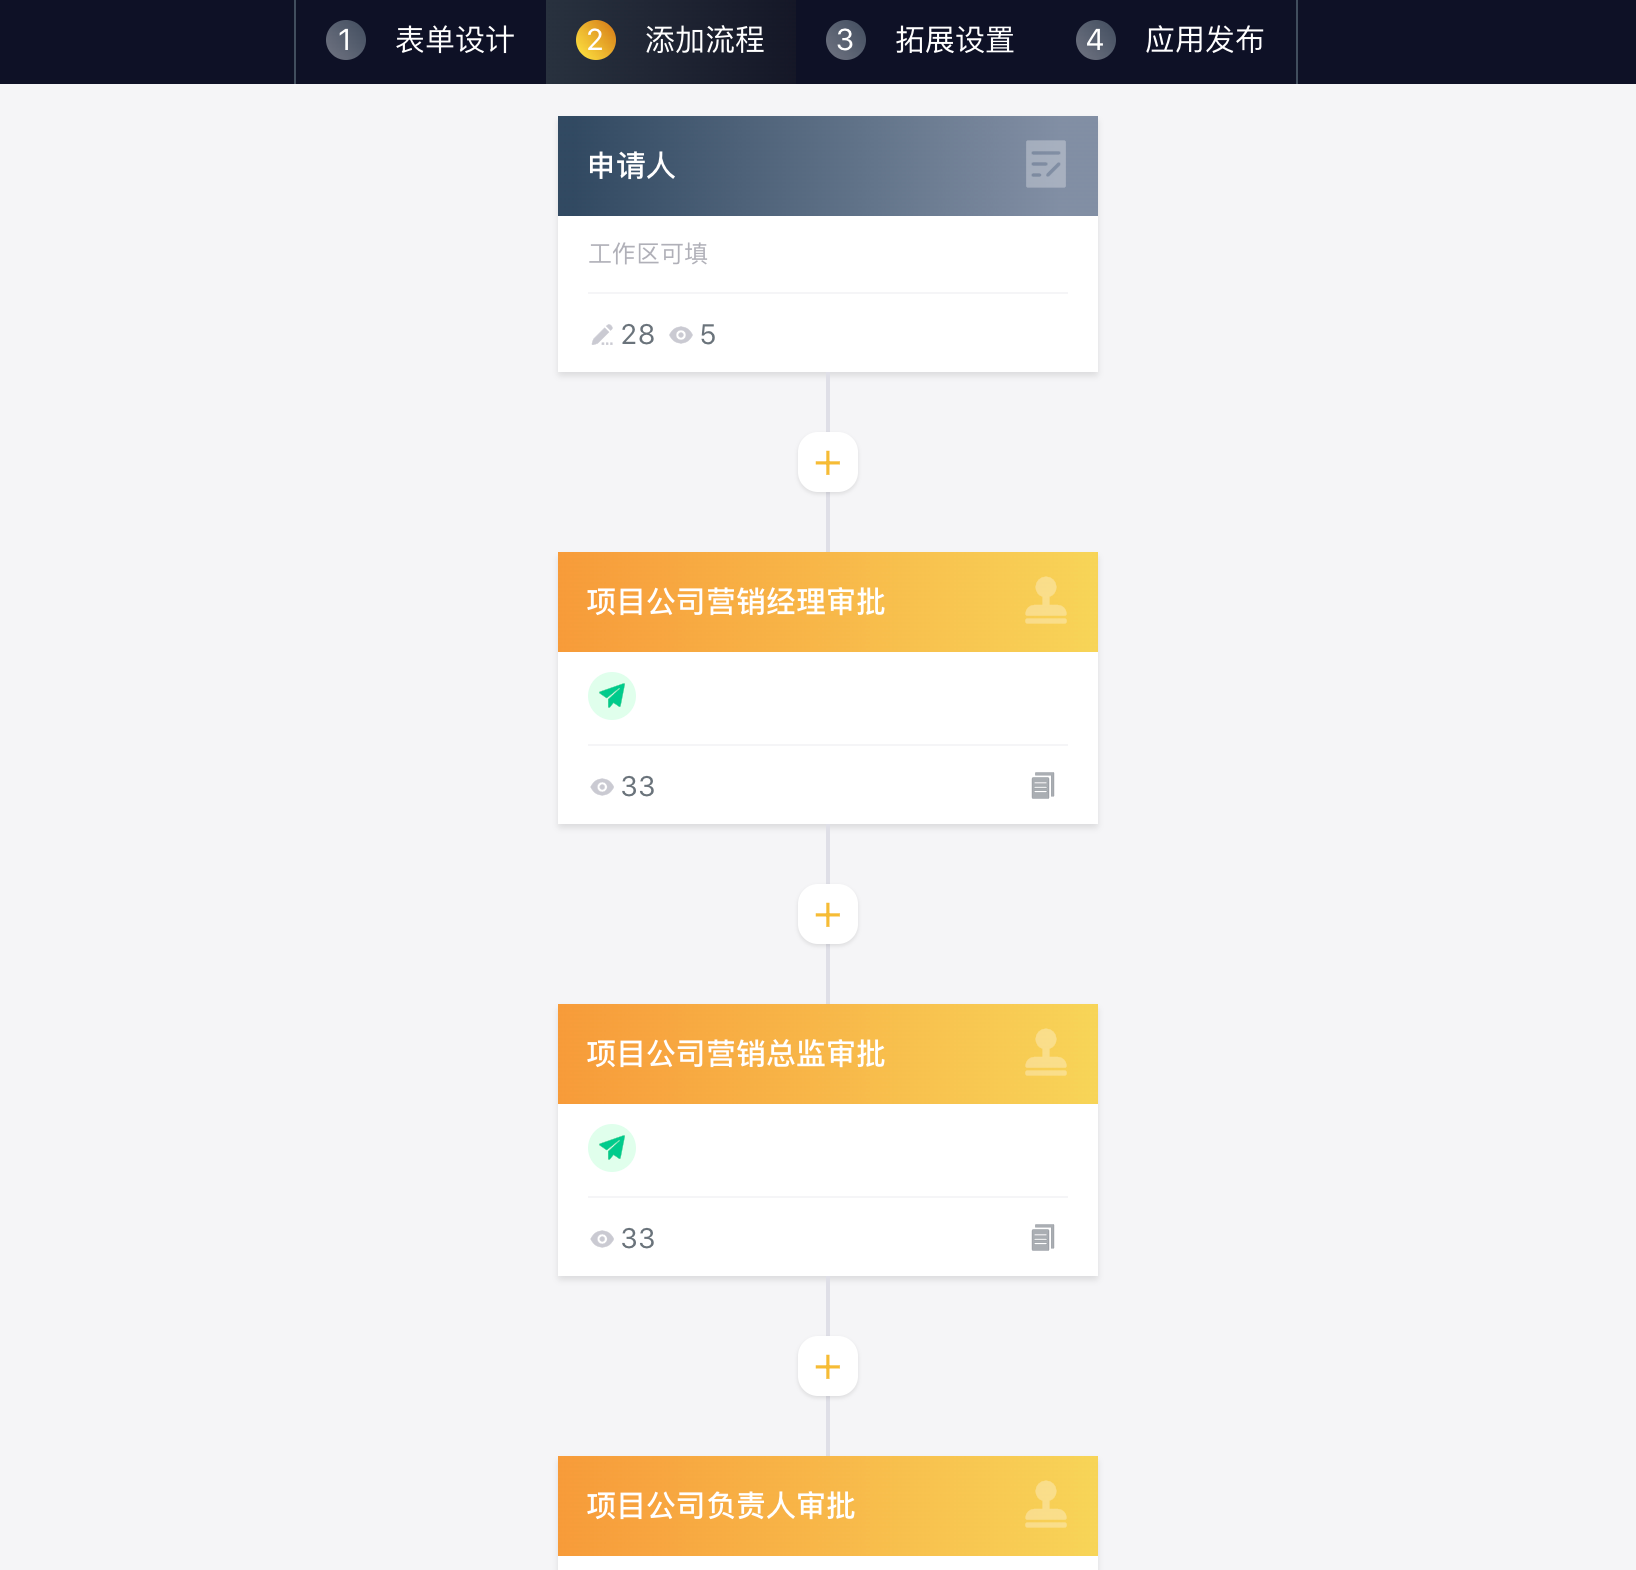1636x1570 pixels.
Task: Click the eye count 33 in 营销总监审批 card
Action: point(622,1238)
